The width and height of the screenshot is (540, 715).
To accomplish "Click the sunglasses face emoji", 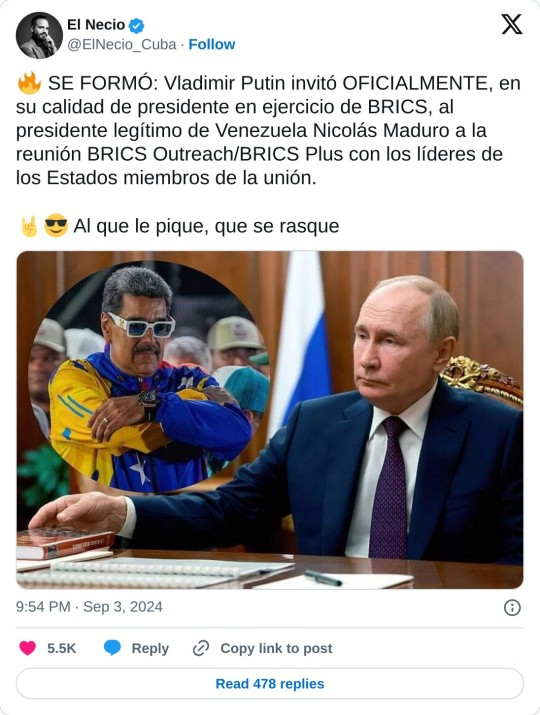I will [56, 226].
